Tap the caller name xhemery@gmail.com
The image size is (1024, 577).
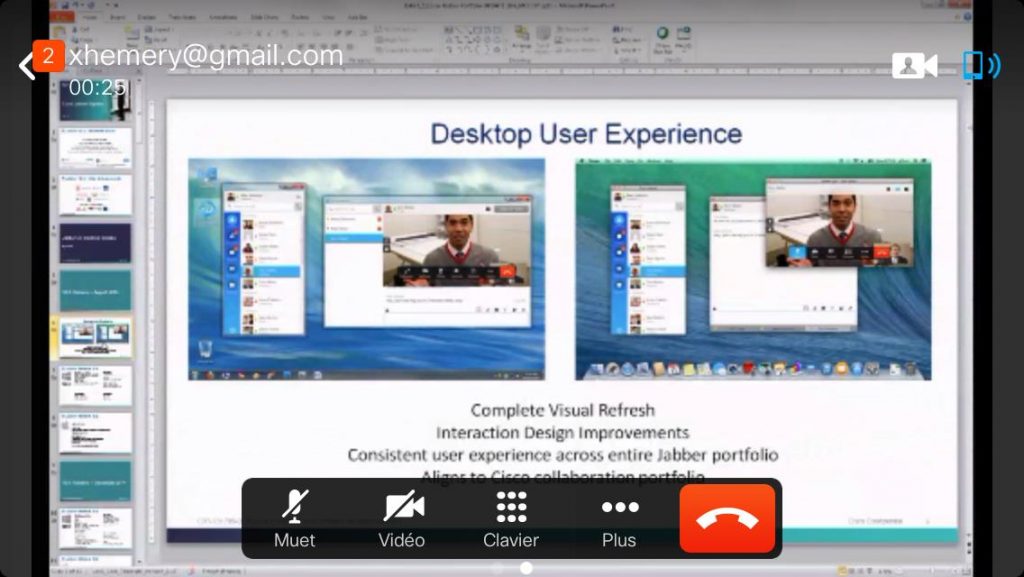pos(206,56)
